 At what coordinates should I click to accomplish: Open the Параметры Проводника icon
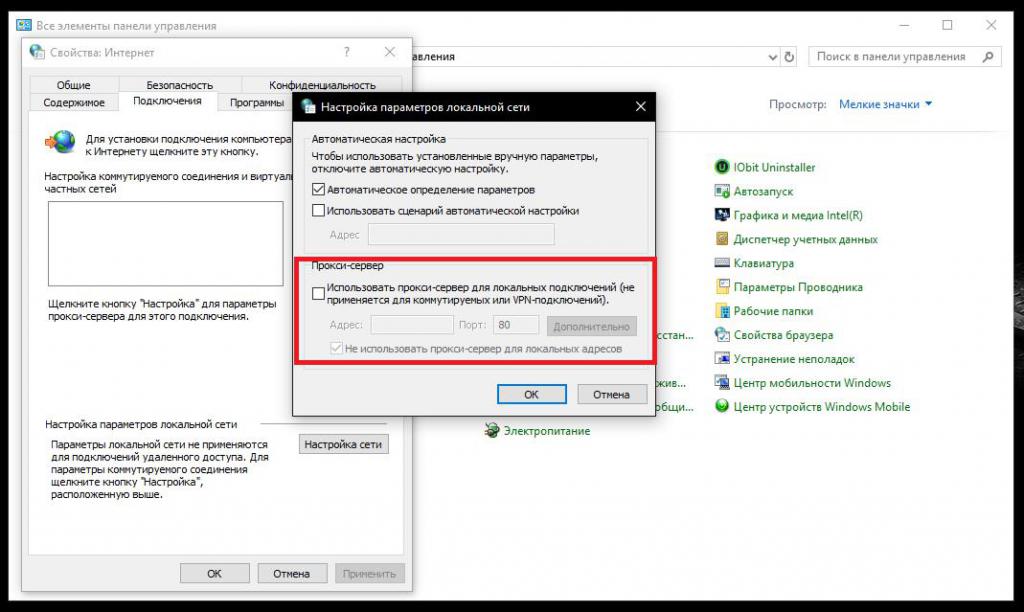tap(722, 287)
